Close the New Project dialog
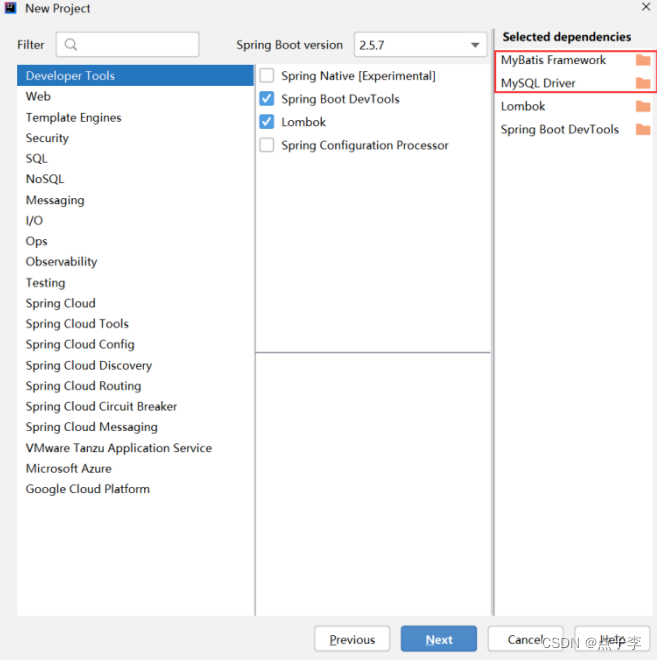 [x=646, y=7]
